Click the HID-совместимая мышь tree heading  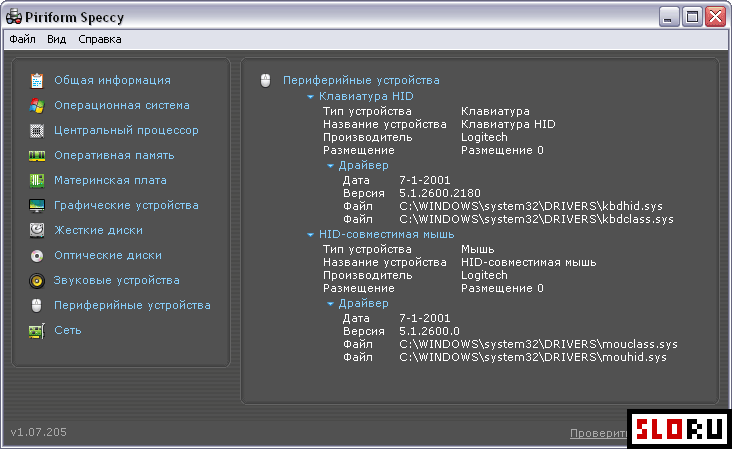[x=387, y=235]
